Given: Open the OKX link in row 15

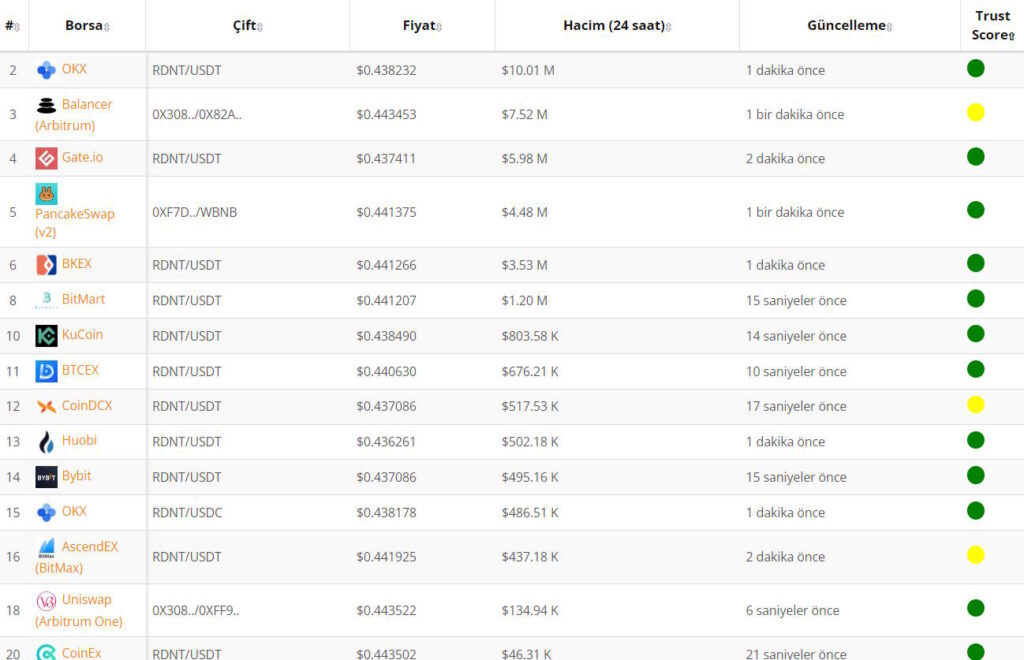Looking at the screenshot, I should pos(74,511).
